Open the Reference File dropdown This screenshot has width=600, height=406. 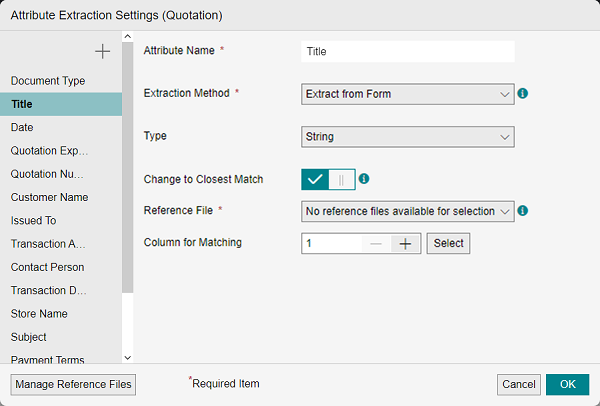[407, 211]
